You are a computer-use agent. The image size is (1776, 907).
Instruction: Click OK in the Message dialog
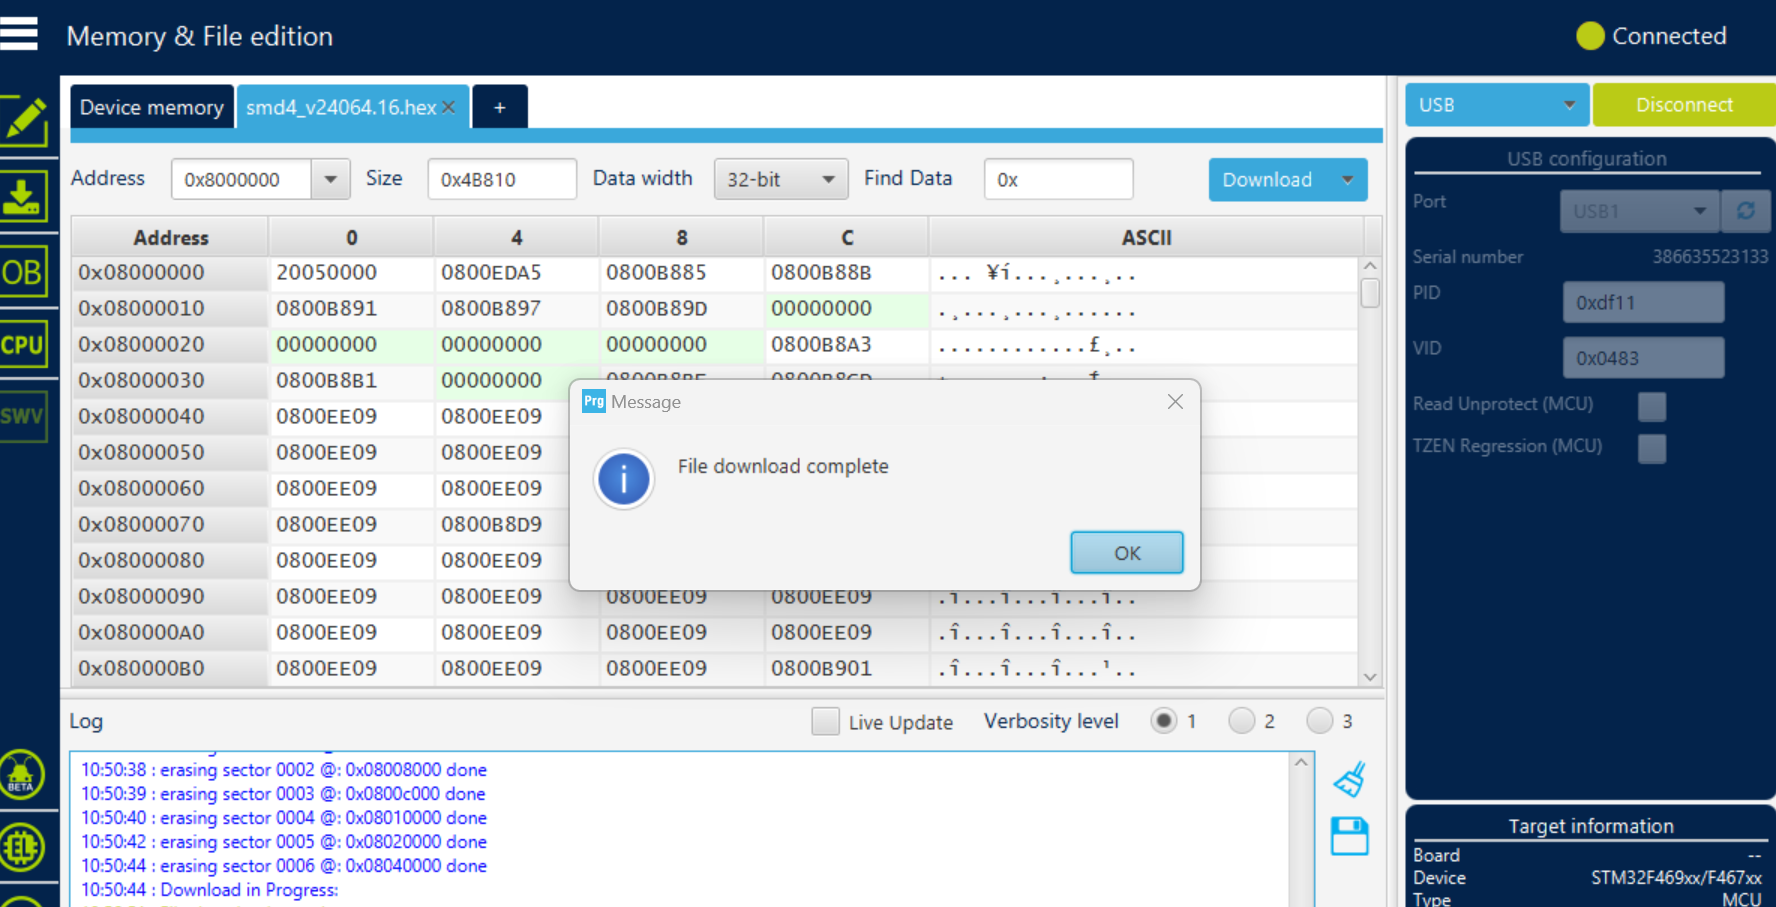pos(1127,553)
